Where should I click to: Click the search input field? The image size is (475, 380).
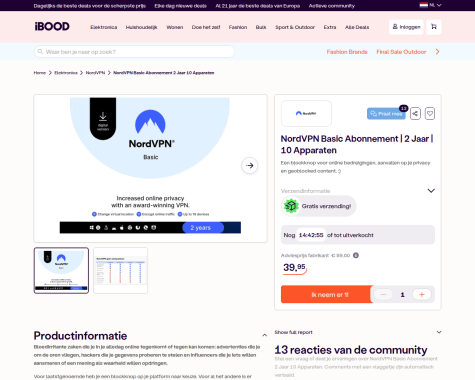[134, 52]
